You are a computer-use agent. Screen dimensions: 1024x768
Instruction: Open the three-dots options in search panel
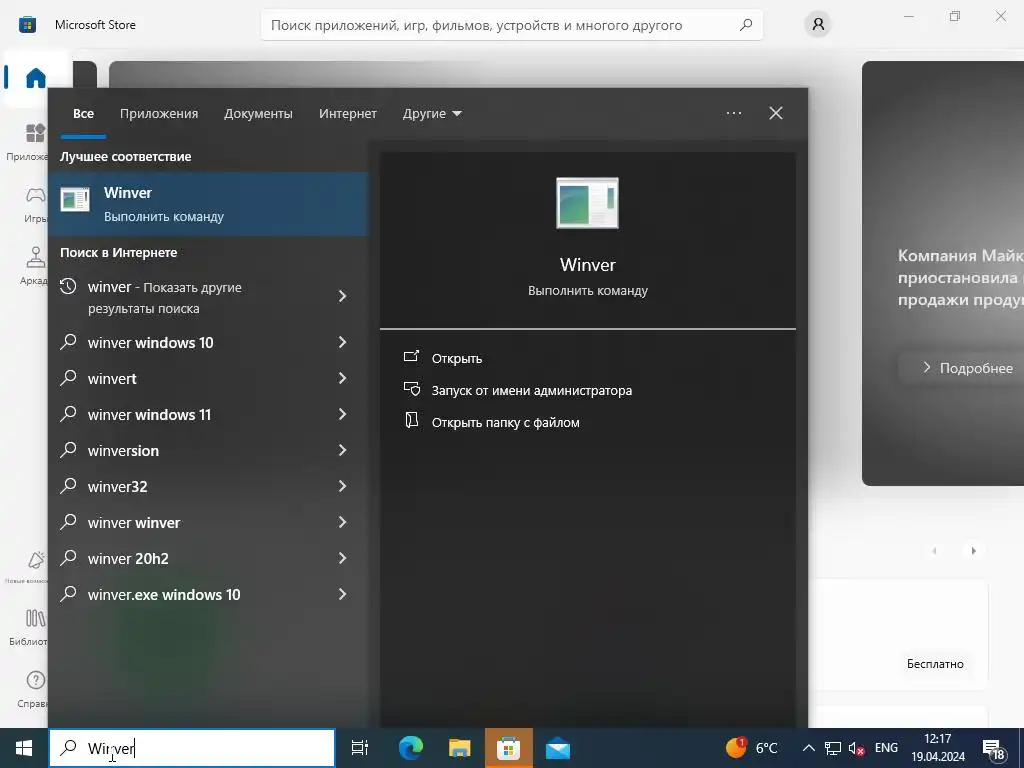[734, 113]
